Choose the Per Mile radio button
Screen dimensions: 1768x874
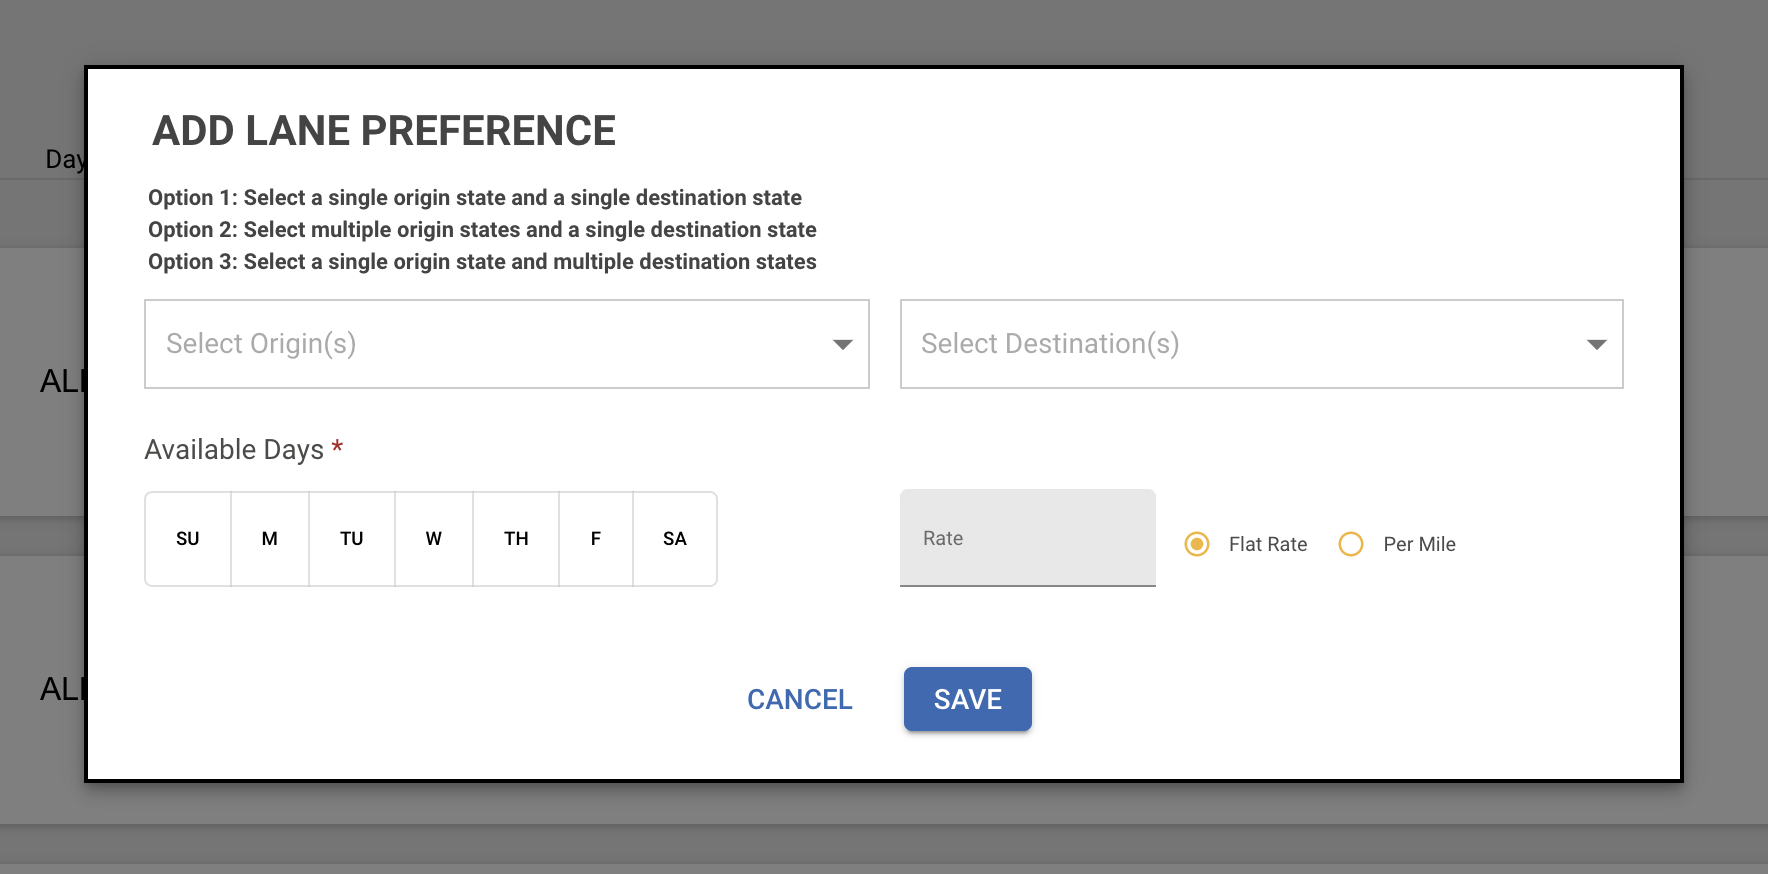click(x=1351, y=544)
